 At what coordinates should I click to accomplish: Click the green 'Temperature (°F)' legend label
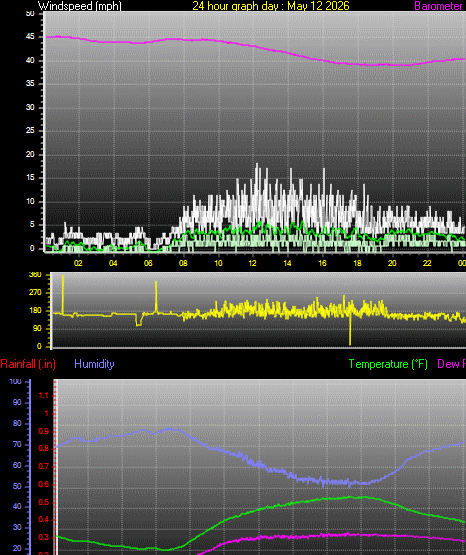click(x=388, y=364)
